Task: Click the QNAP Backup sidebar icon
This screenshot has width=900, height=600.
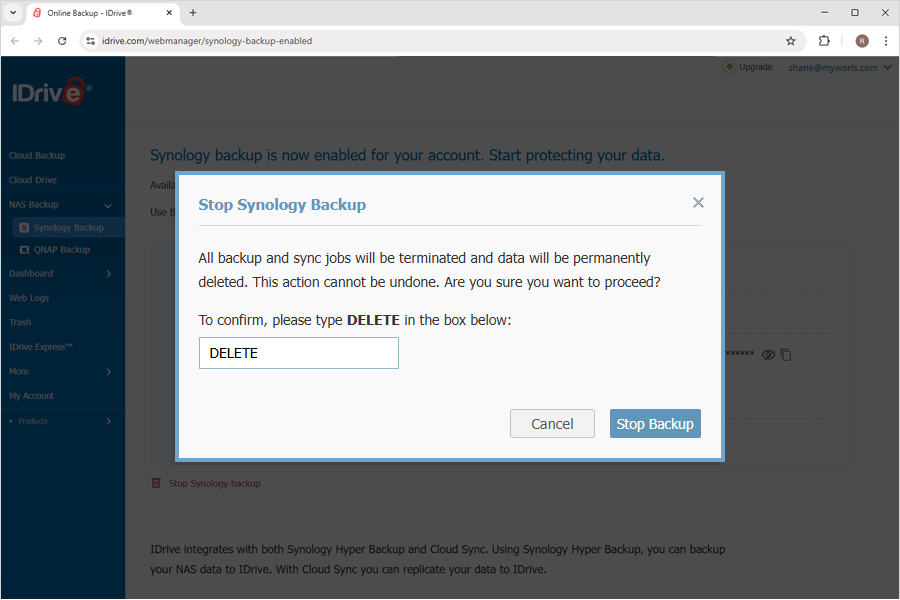Action: (24, 250)
